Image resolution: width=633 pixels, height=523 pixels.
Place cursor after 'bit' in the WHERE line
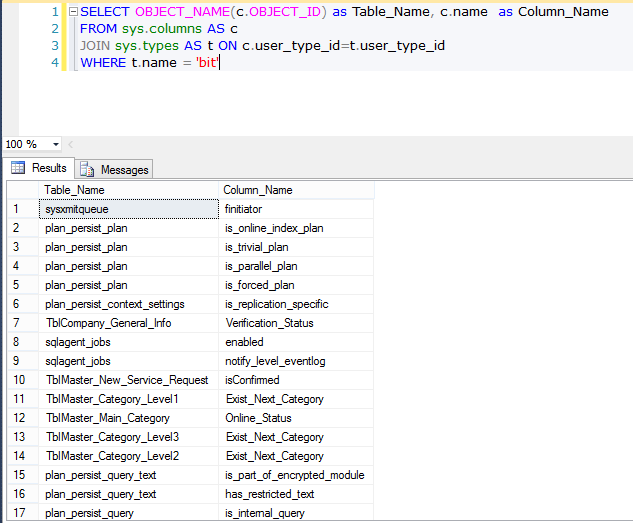click(x=220, y=62)
